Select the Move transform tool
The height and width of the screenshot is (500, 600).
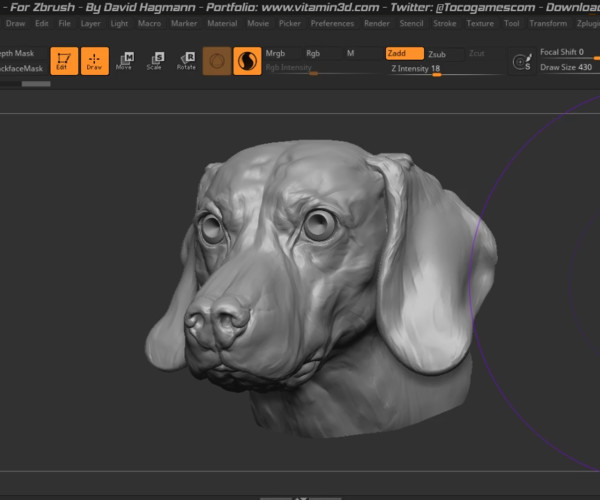pos(124,61)
